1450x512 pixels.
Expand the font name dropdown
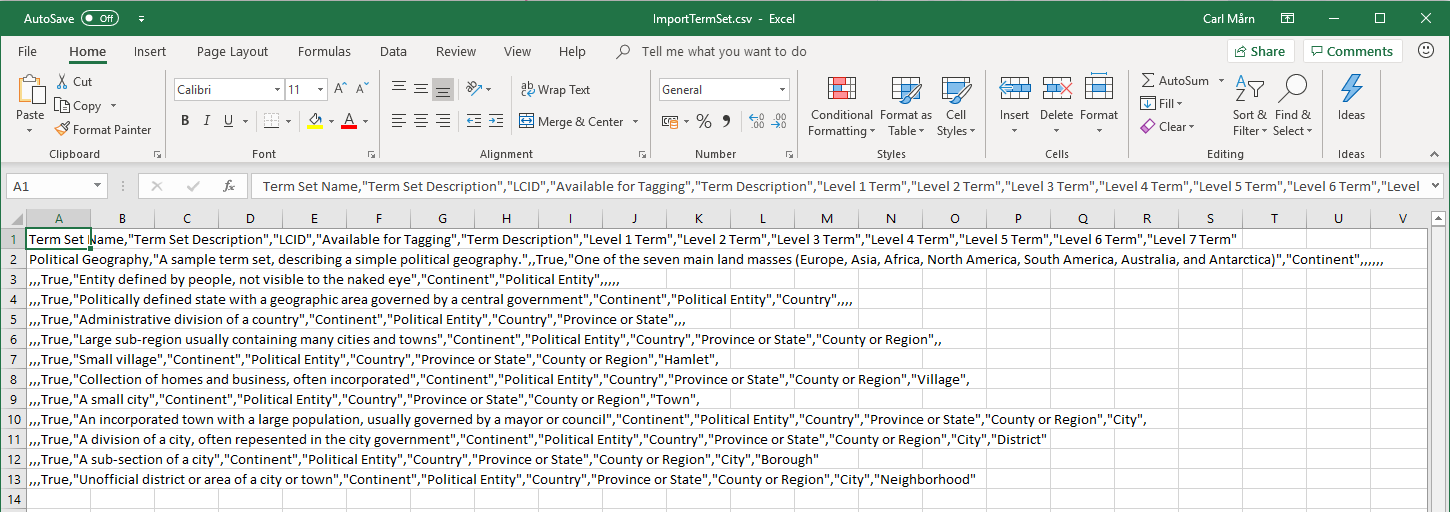[x=278, y=90]
